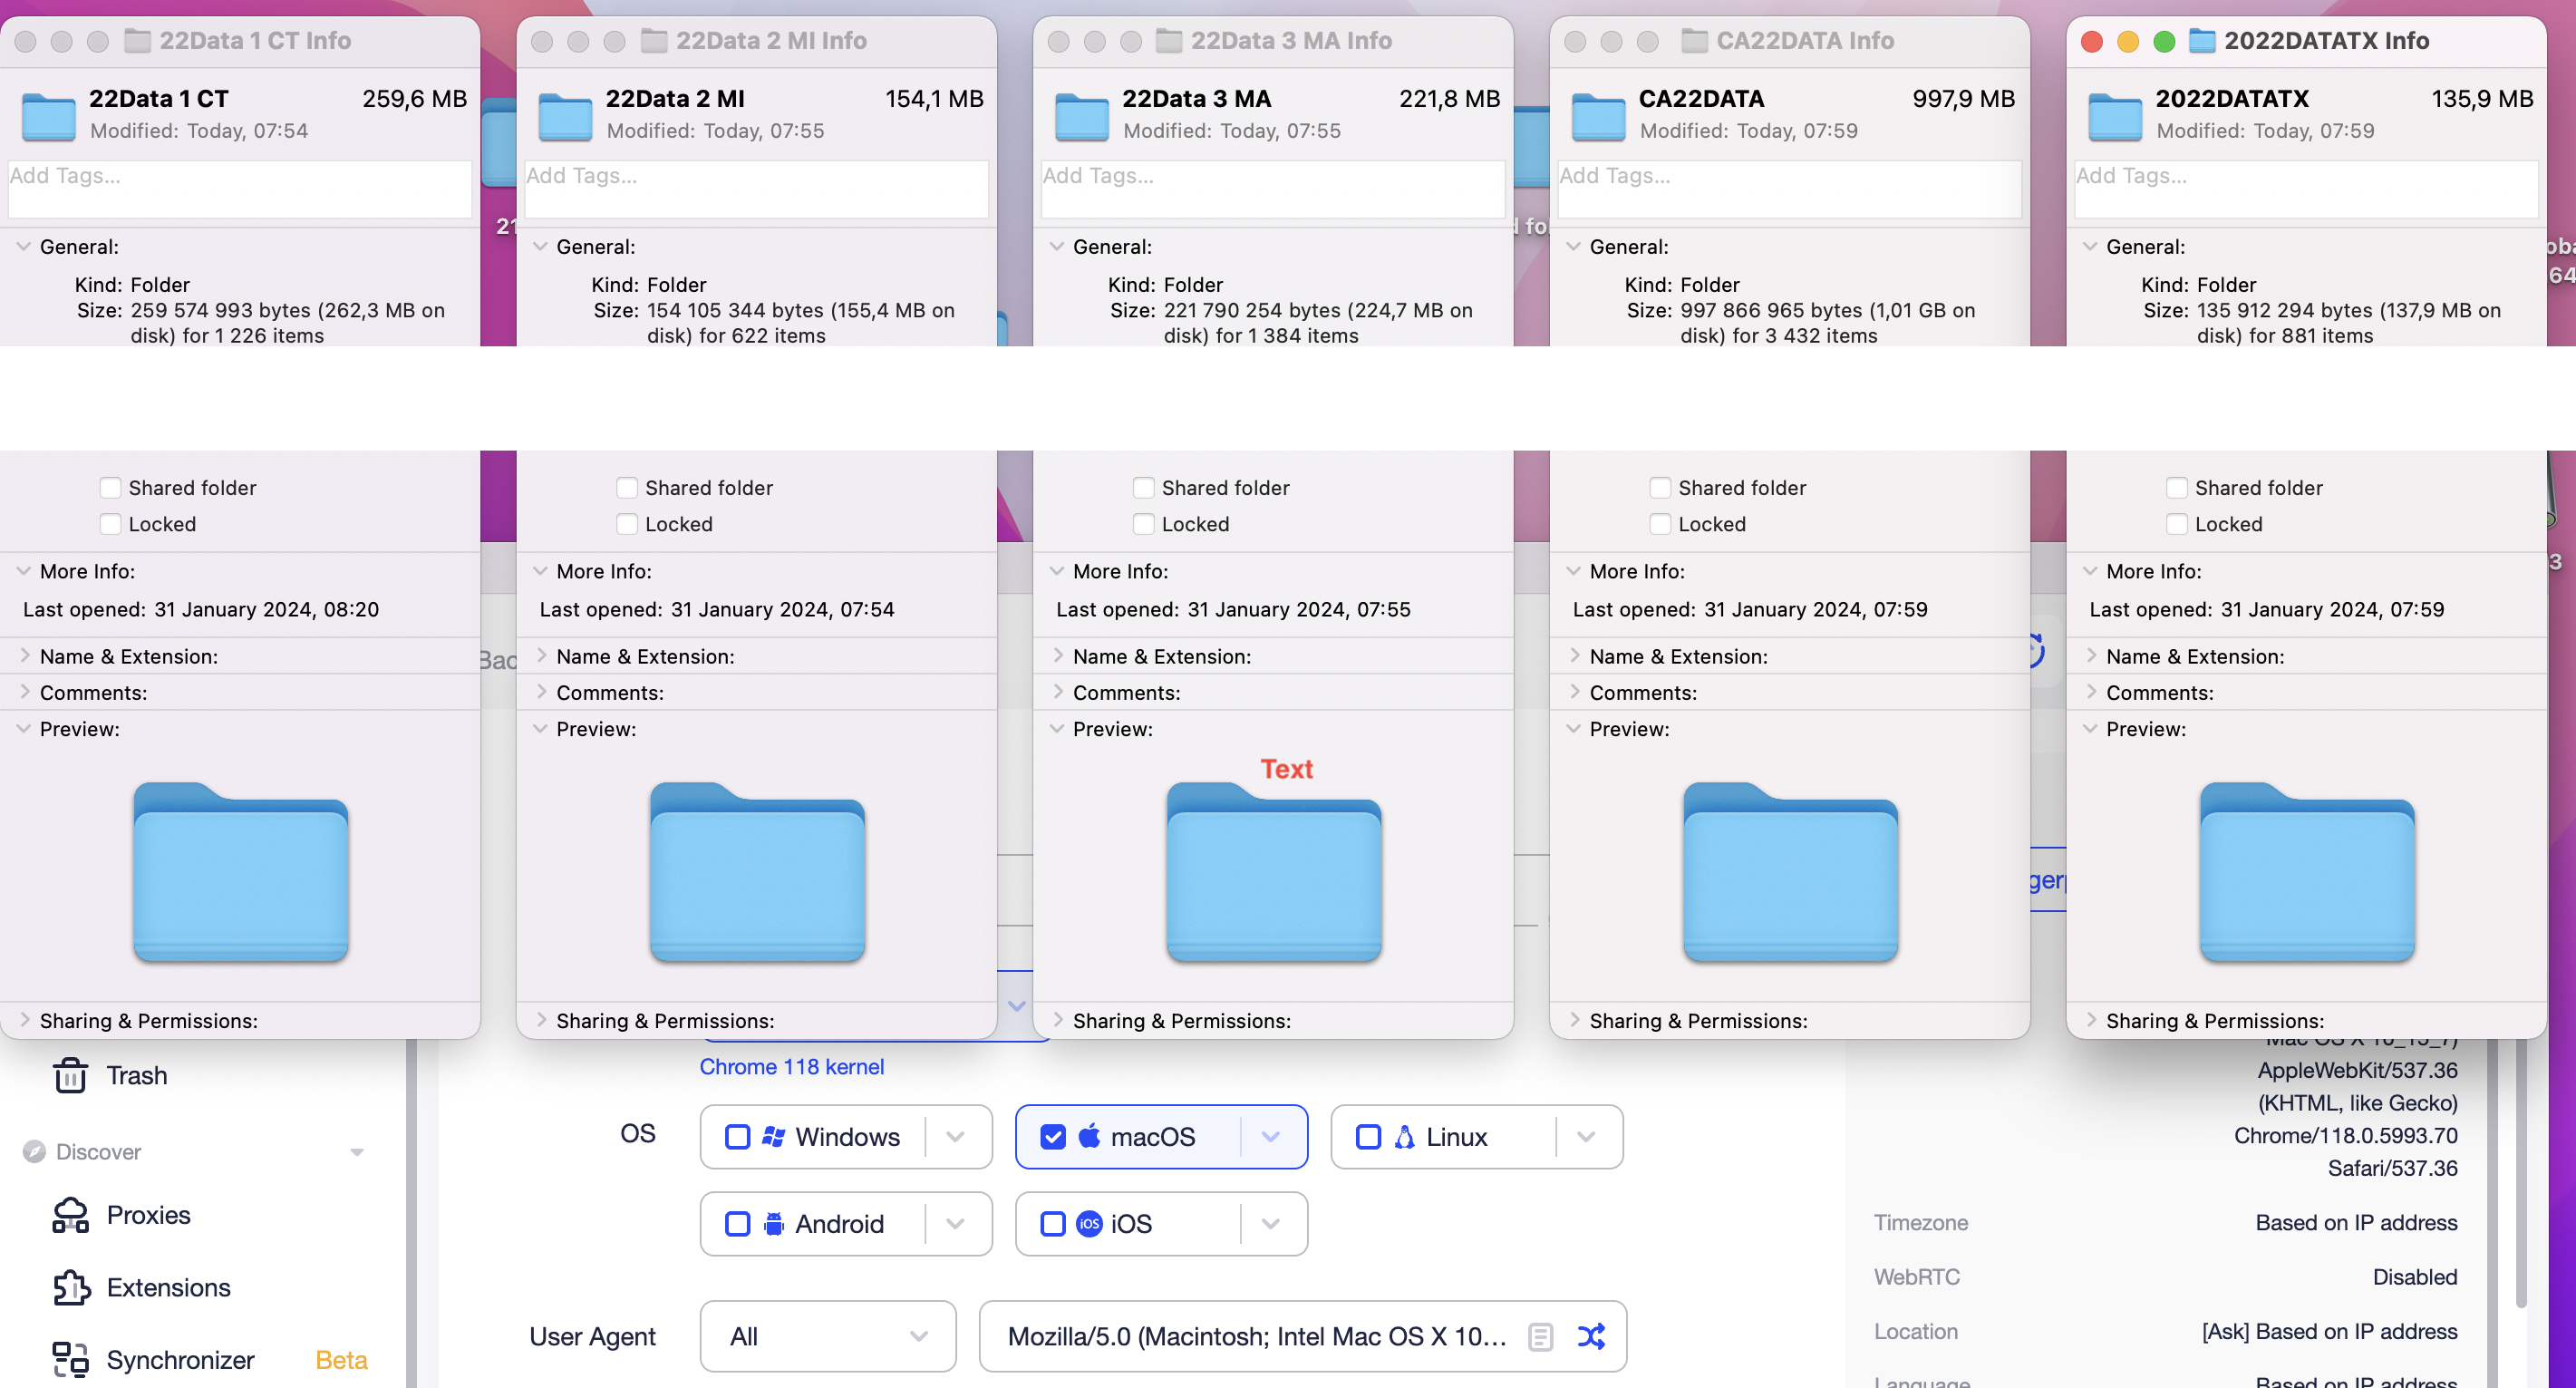This screenshot has width=2576, height=1388.
Task: Click the Windows logo in OS options
Action: pyautogui.click(x=772, y=1136)
